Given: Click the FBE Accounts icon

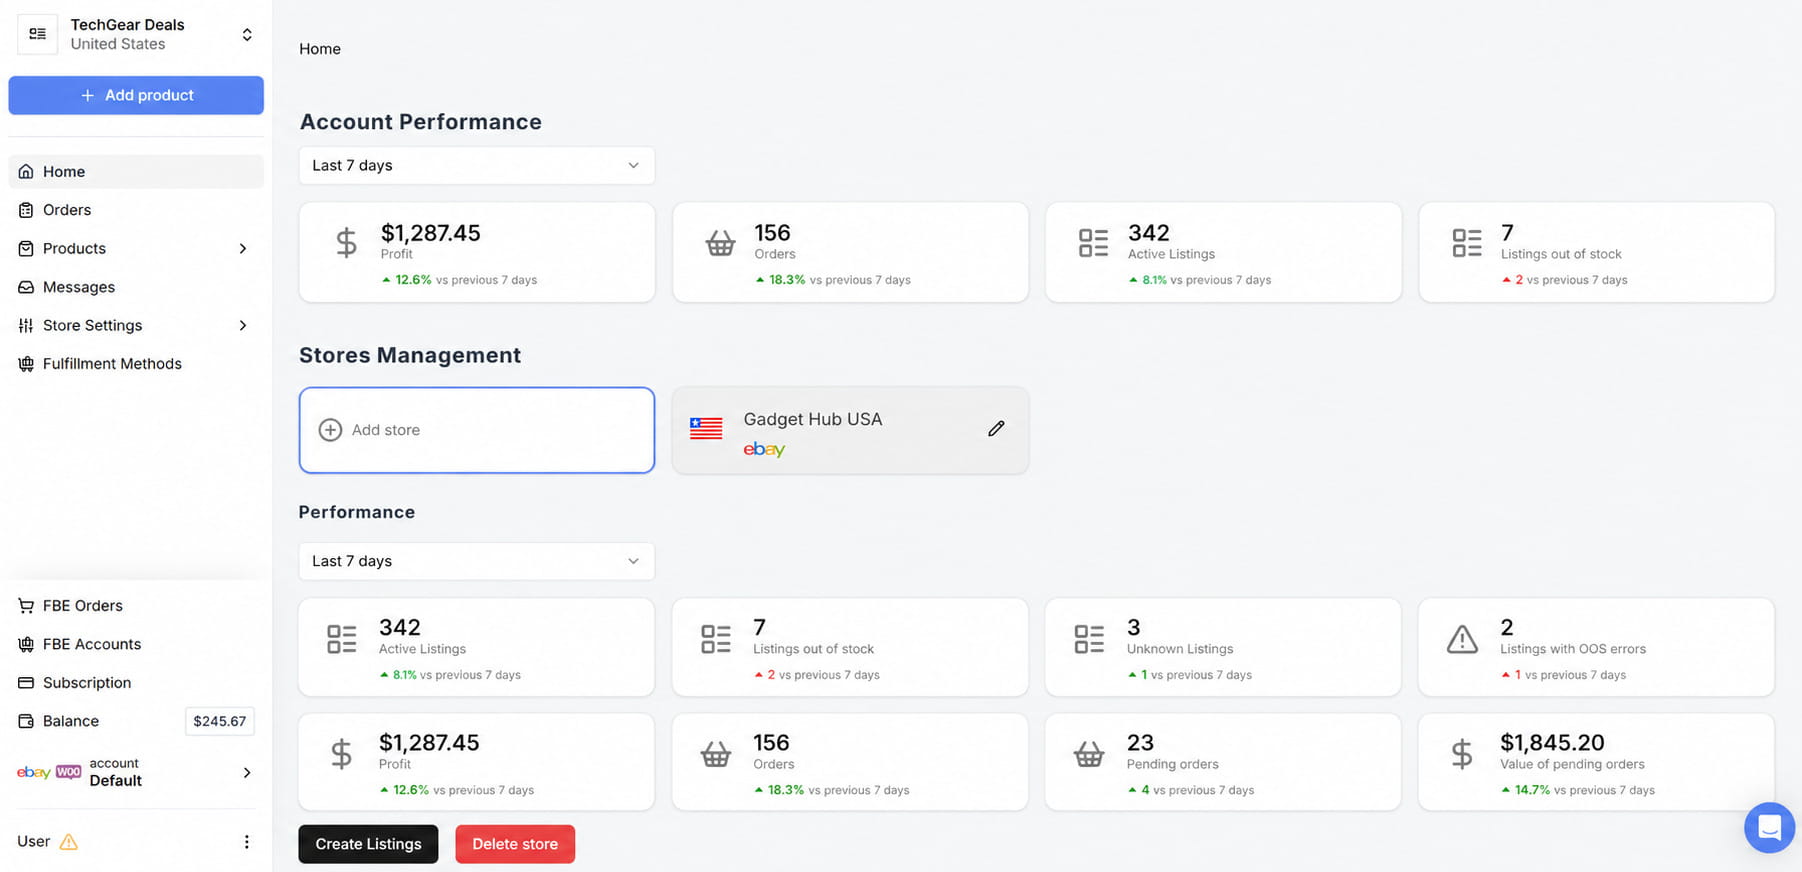Looking at the screenshot, I should (26, 644).
